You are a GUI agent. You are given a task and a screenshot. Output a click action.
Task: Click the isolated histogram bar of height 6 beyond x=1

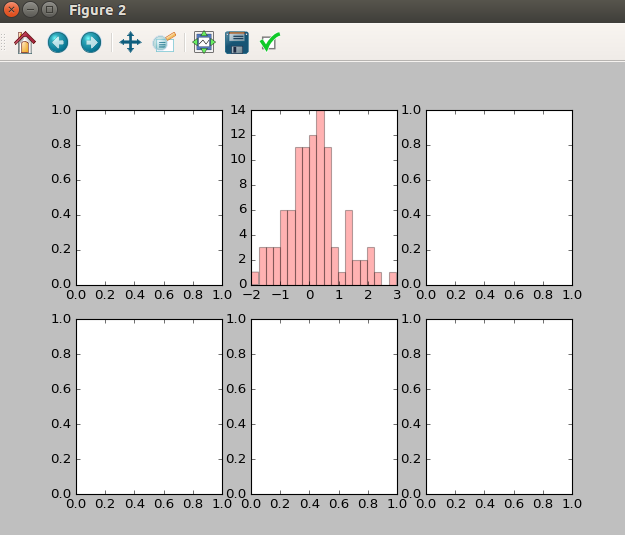point(349,248)
